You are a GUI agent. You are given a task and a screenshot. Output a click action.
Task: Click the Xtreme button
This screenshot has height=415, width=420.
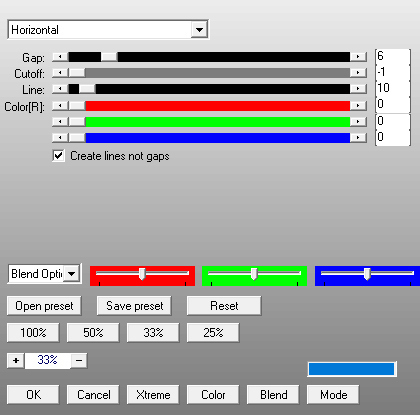point(153,395)
